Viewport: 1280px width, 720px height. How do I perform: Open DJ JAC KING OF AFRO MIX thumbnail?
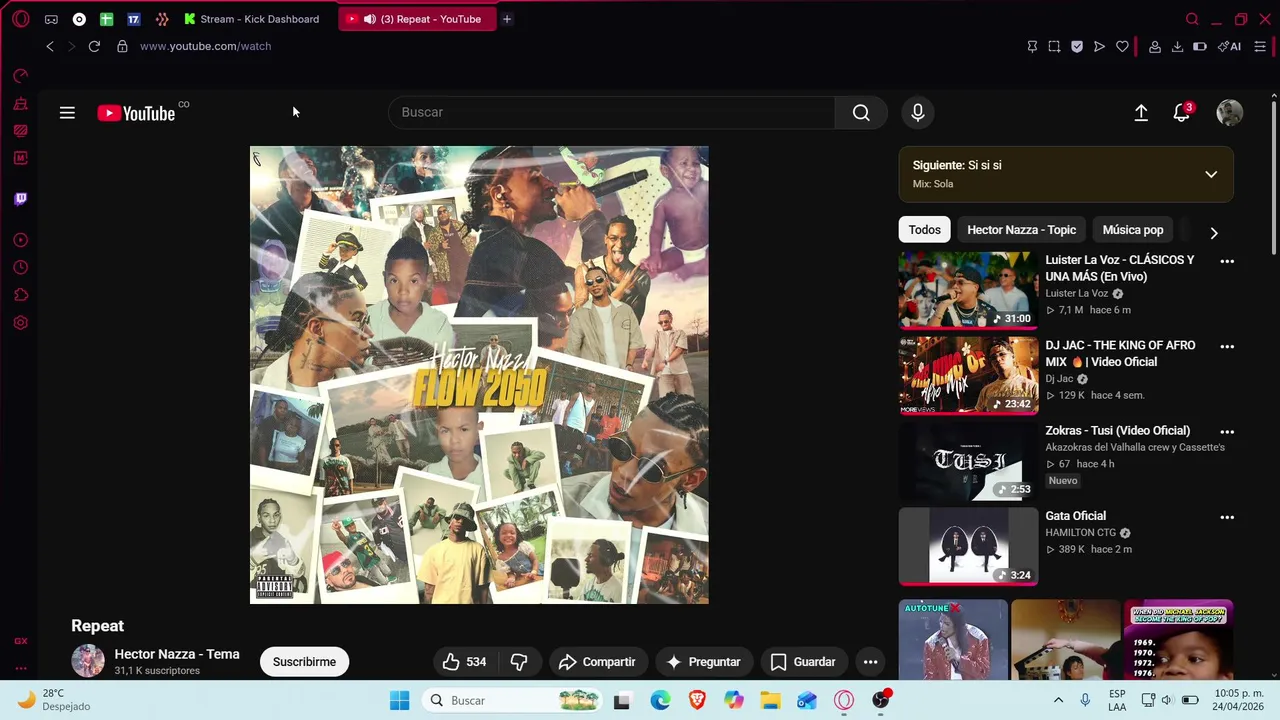pyautogui.click(x=968, y=375)
